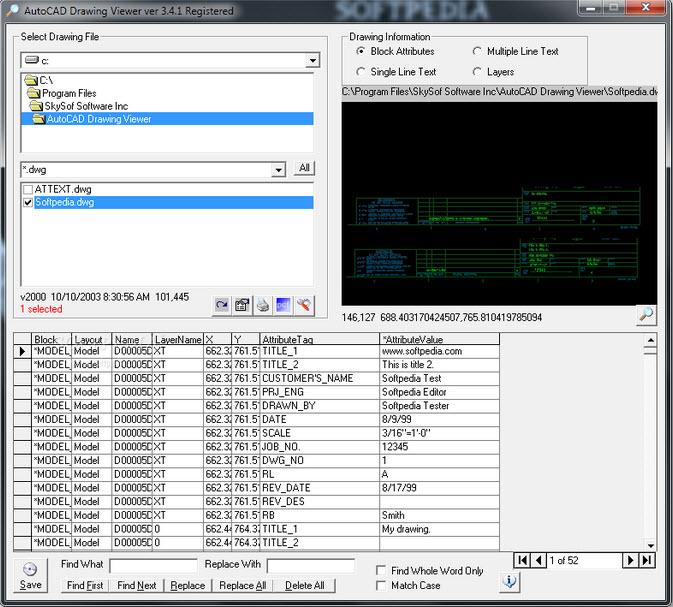Select the Multiple Line Text option
Screen dimensions: 673x607
pos(477,51)
